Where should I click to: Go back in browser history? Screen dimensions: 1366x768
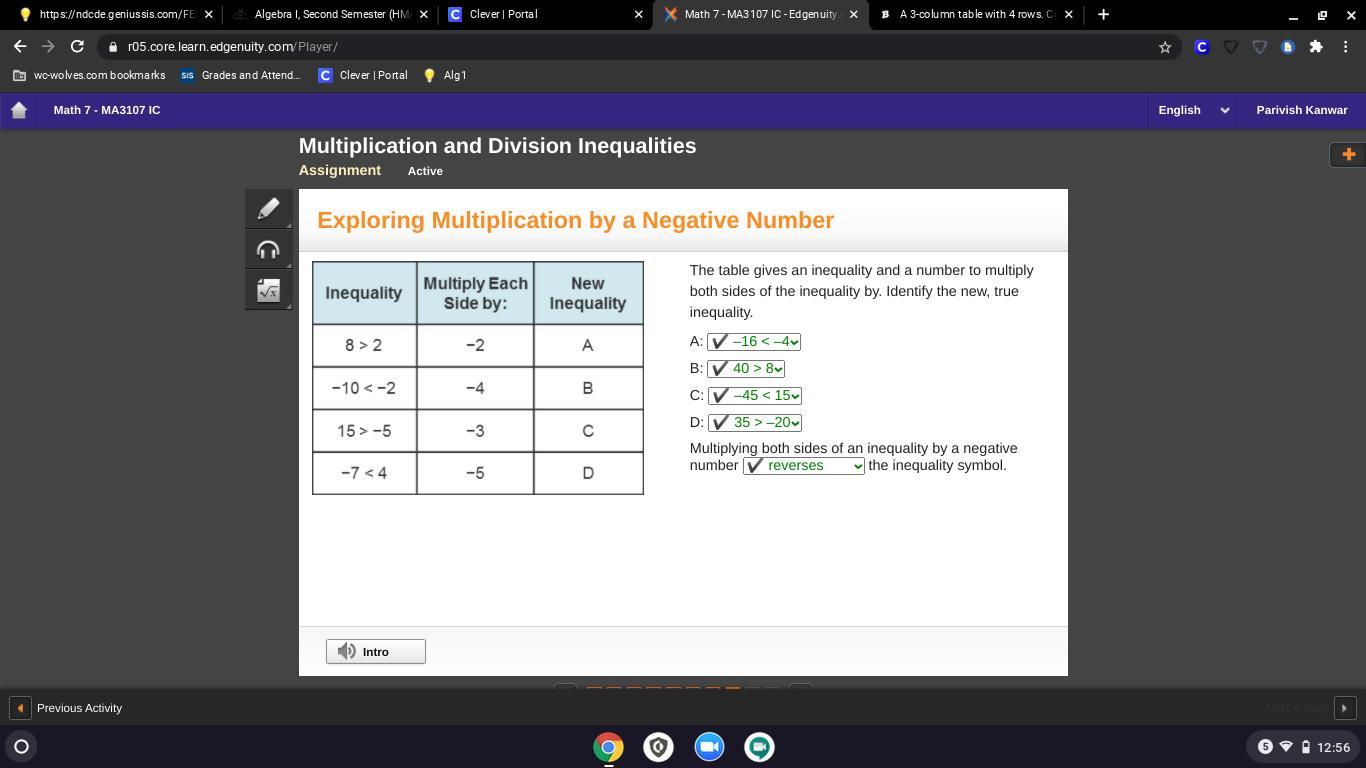tap(20, 46)
